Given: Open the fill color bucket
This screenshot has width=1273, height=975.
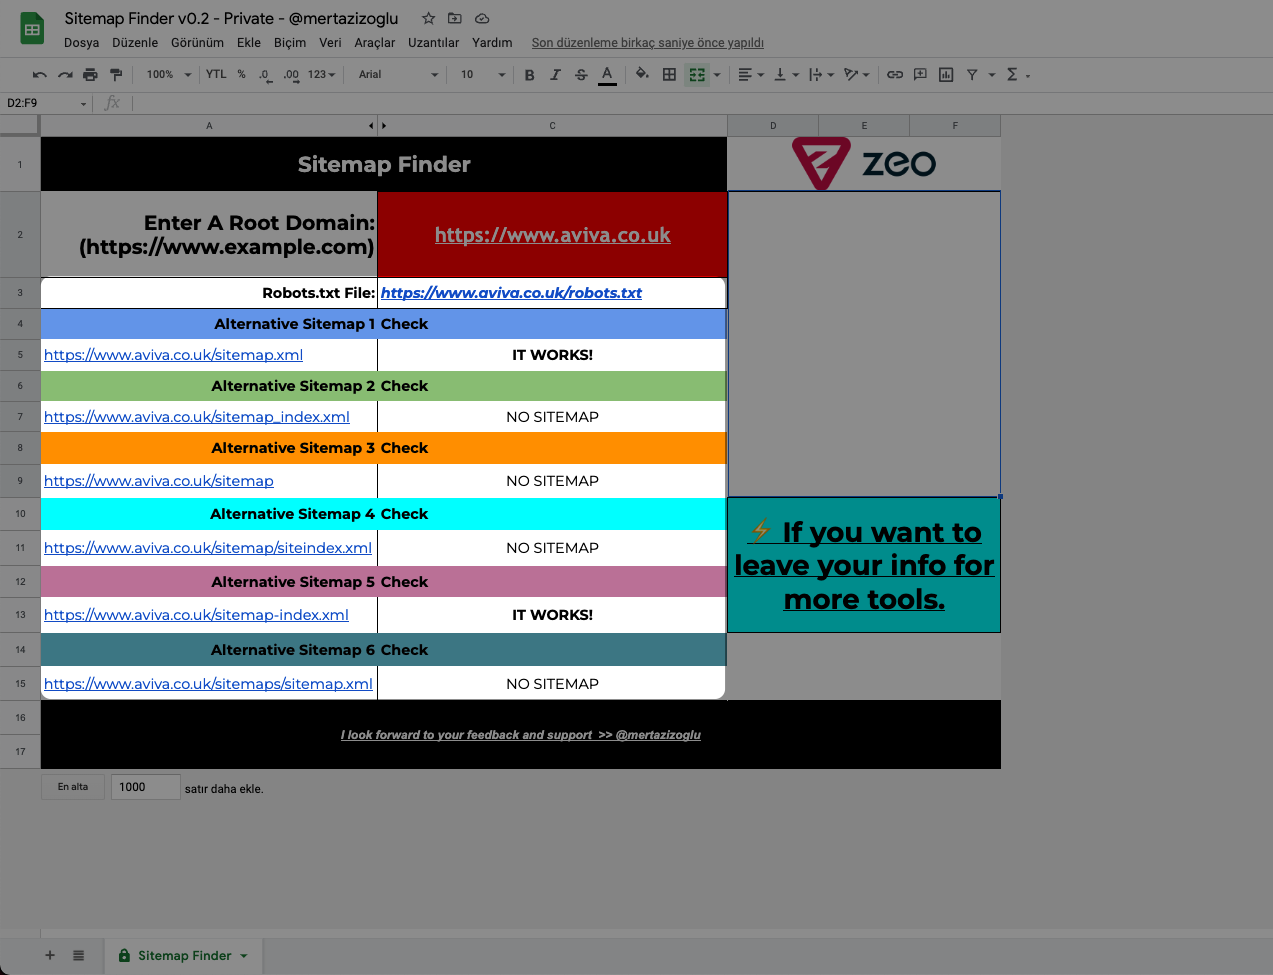Looking at the screenshot, I should pyautogui.click(x=642, y=74).
